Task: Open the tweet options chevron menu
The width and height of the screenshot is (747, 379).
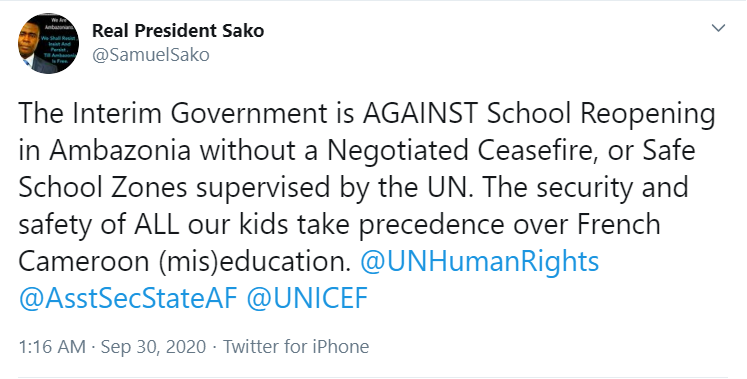Action: [x=718, y=28]
